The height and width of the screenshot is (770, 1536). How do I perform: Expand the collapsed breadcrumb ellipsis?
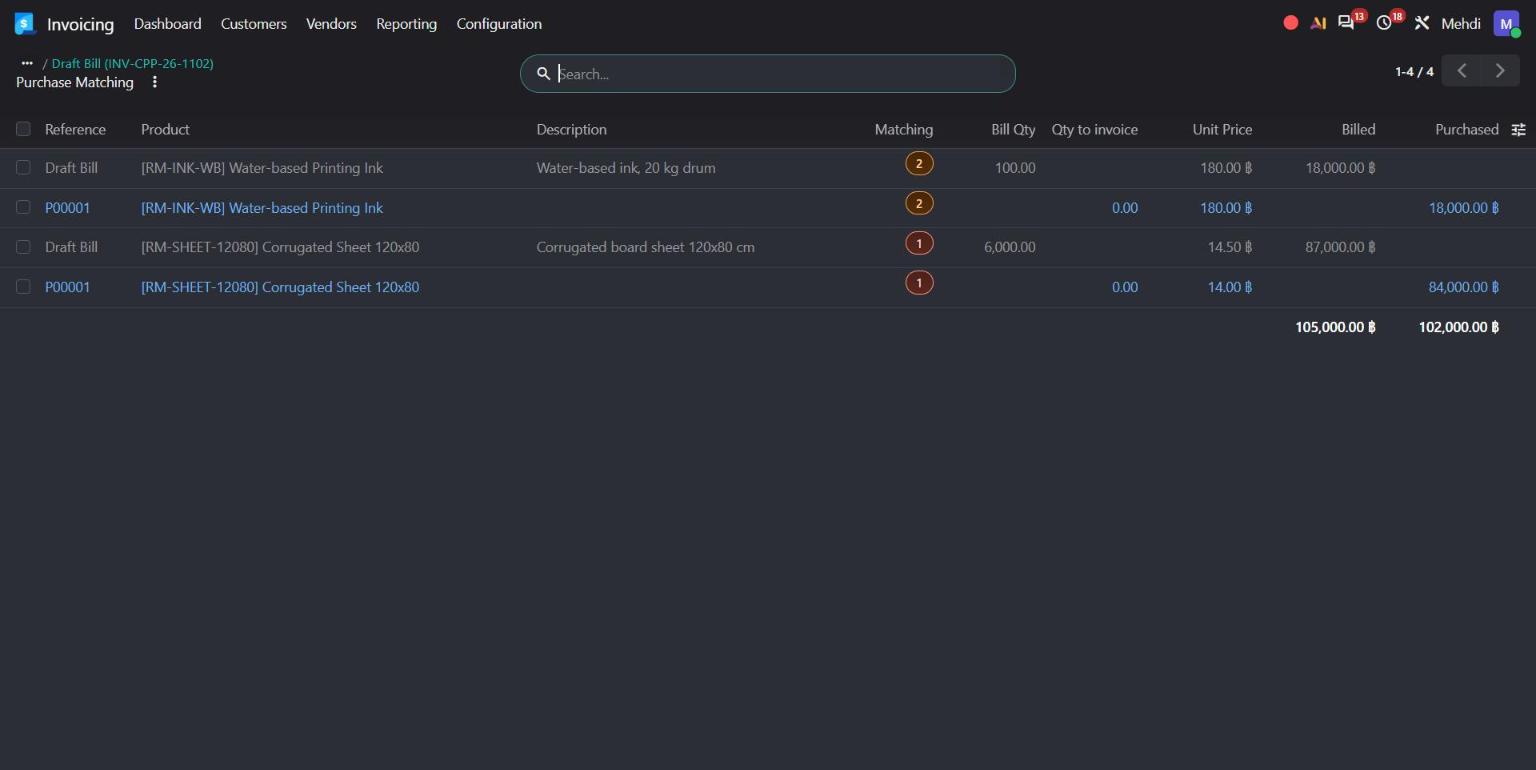pos(27,63)
